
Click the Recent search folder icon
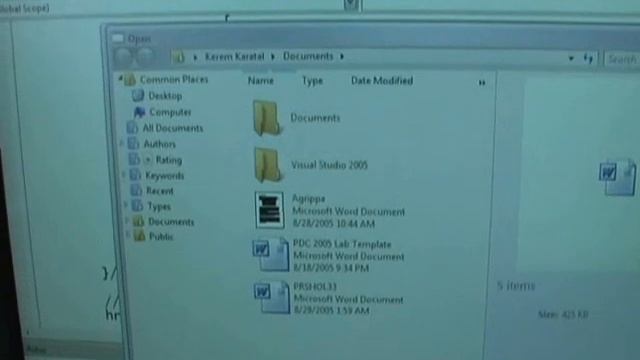tap(136, 190)
